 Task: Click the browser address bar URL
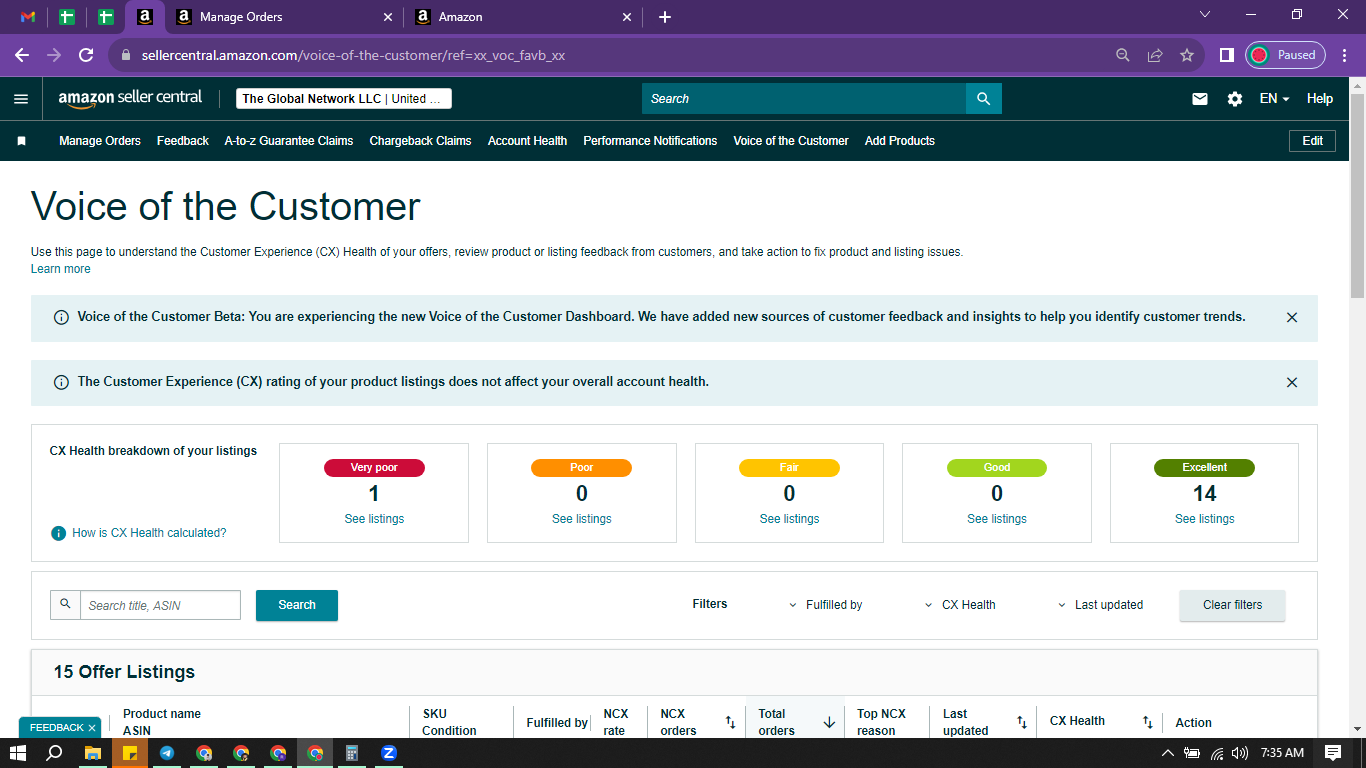[x=353, y=55]
